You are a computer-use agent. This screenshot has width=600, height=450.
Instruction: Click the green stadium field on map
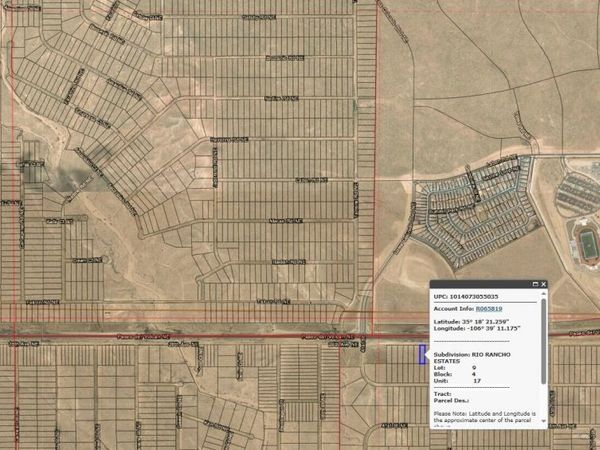pos(588,245)
